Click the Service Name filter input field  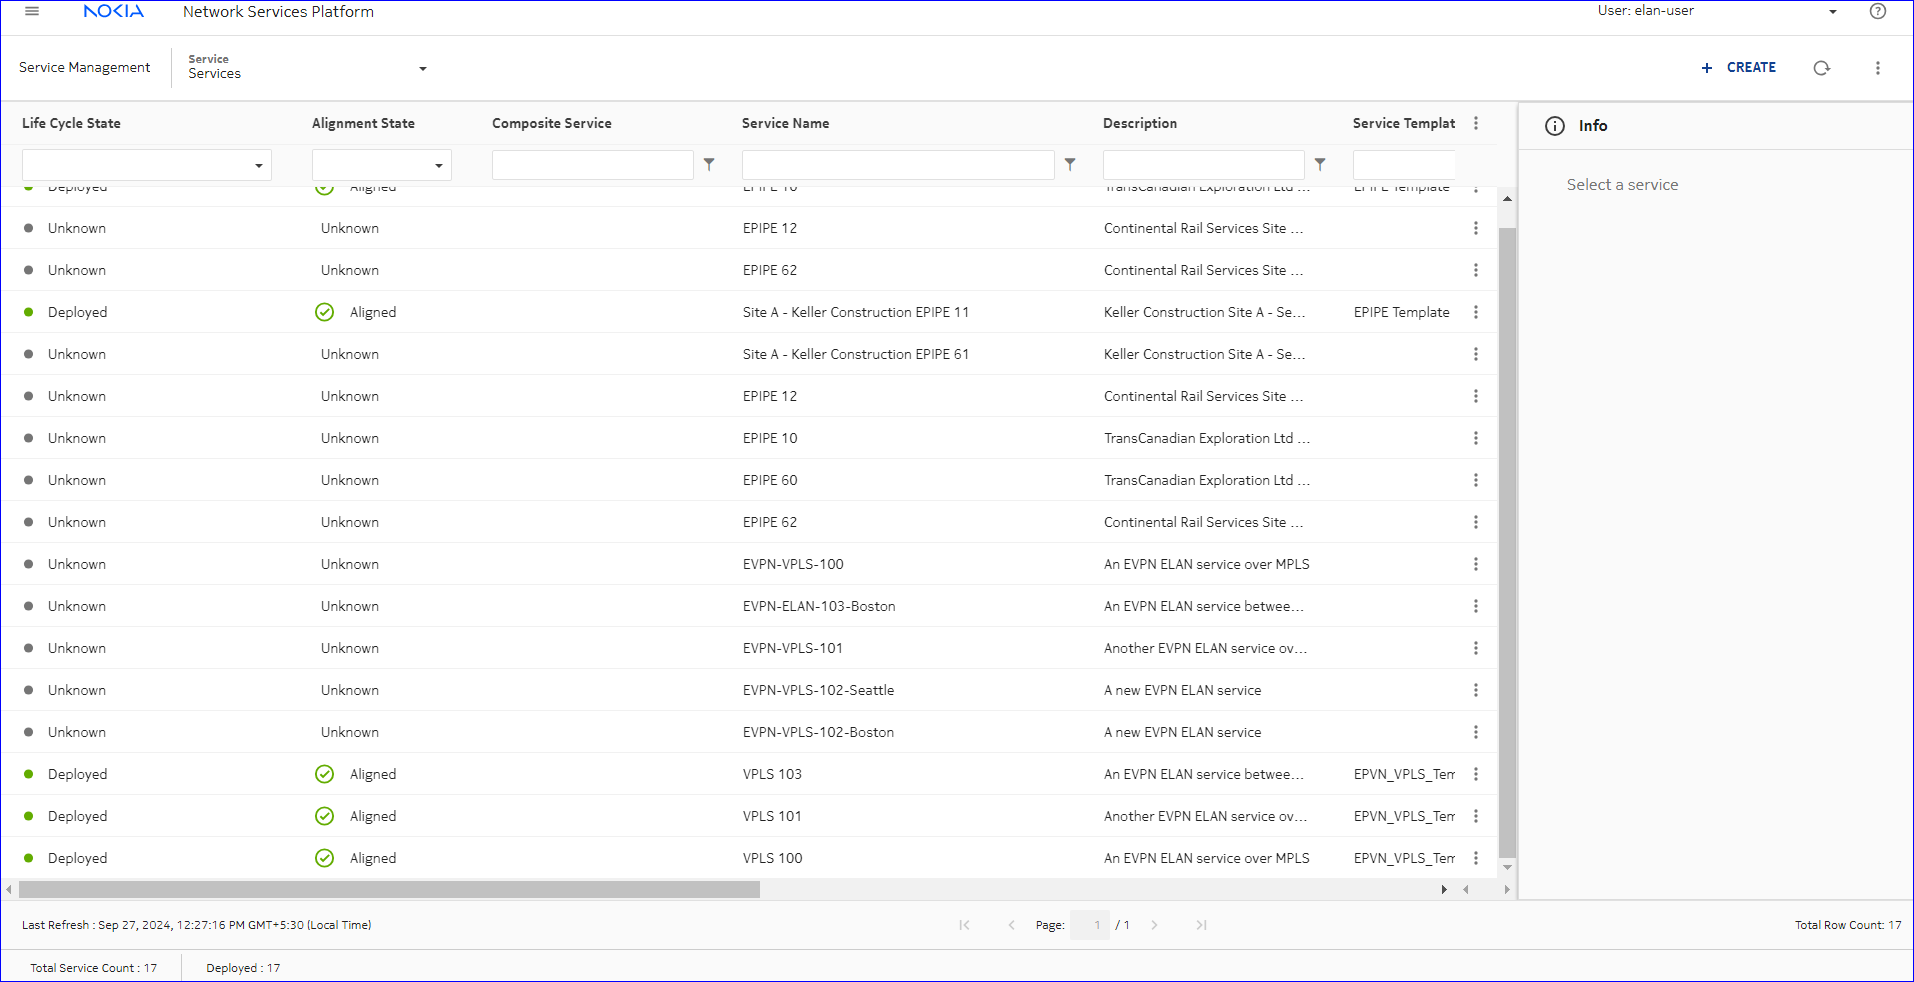coord(897,165)
